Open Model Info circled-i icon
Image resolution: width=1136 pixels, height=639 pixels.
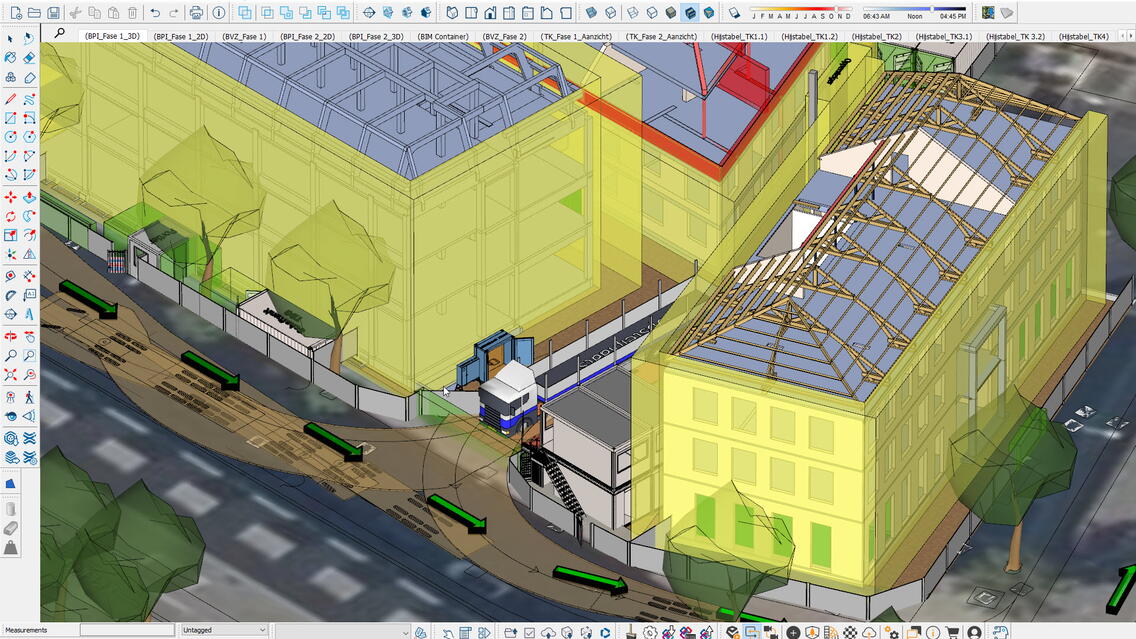coord(219,13)
